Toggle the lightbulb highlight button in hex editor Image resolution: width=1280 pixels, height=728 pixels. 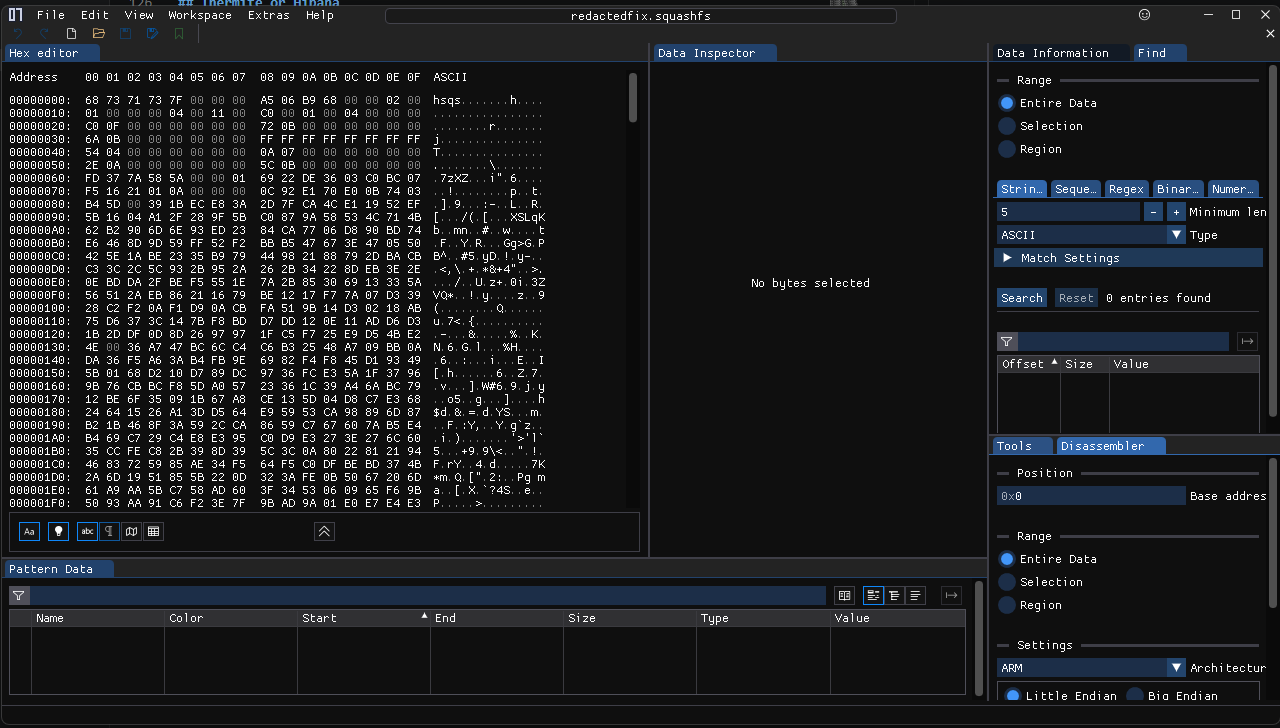coord(58,532)
